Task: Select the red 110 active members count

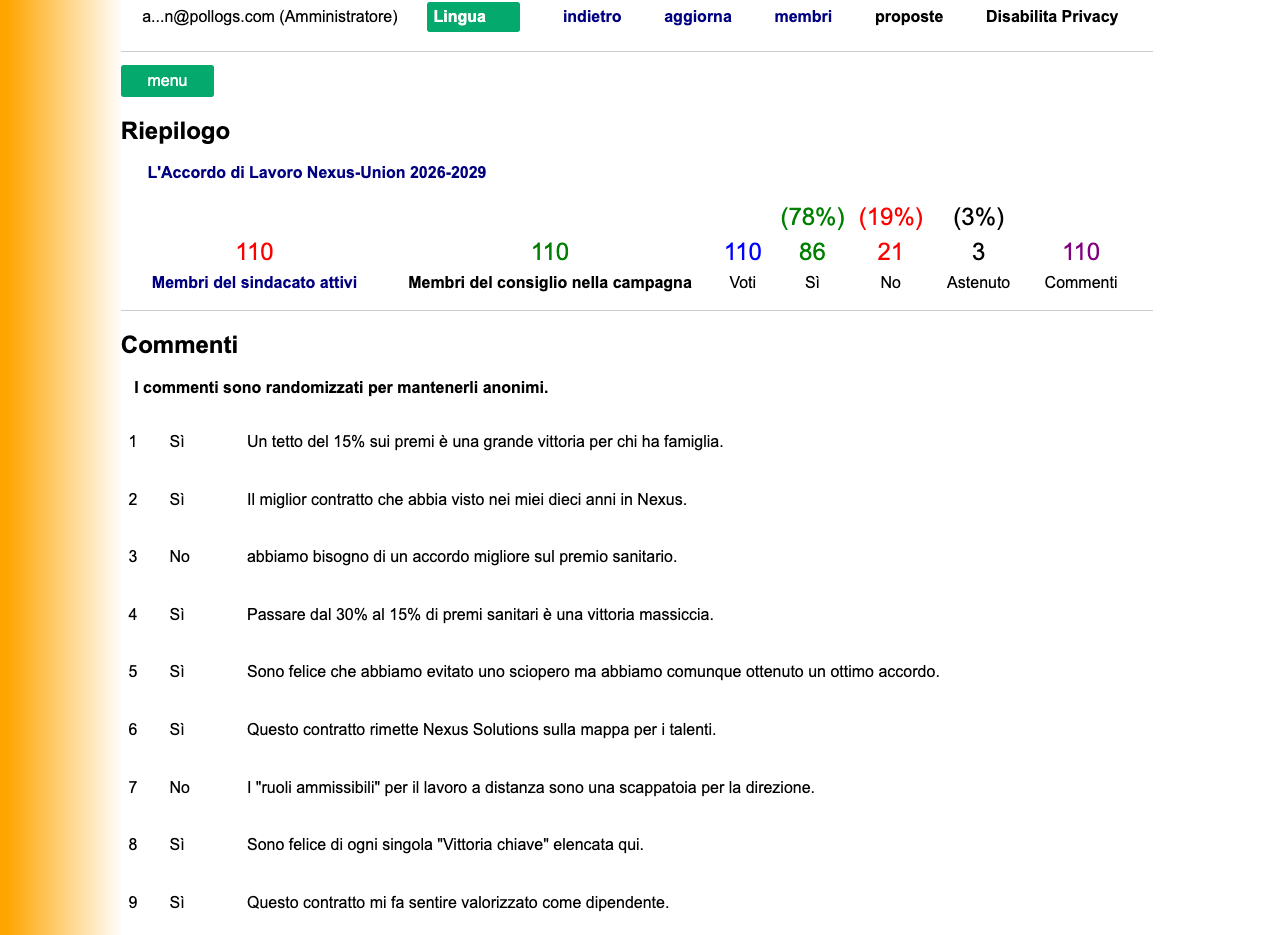Action: 254,252
